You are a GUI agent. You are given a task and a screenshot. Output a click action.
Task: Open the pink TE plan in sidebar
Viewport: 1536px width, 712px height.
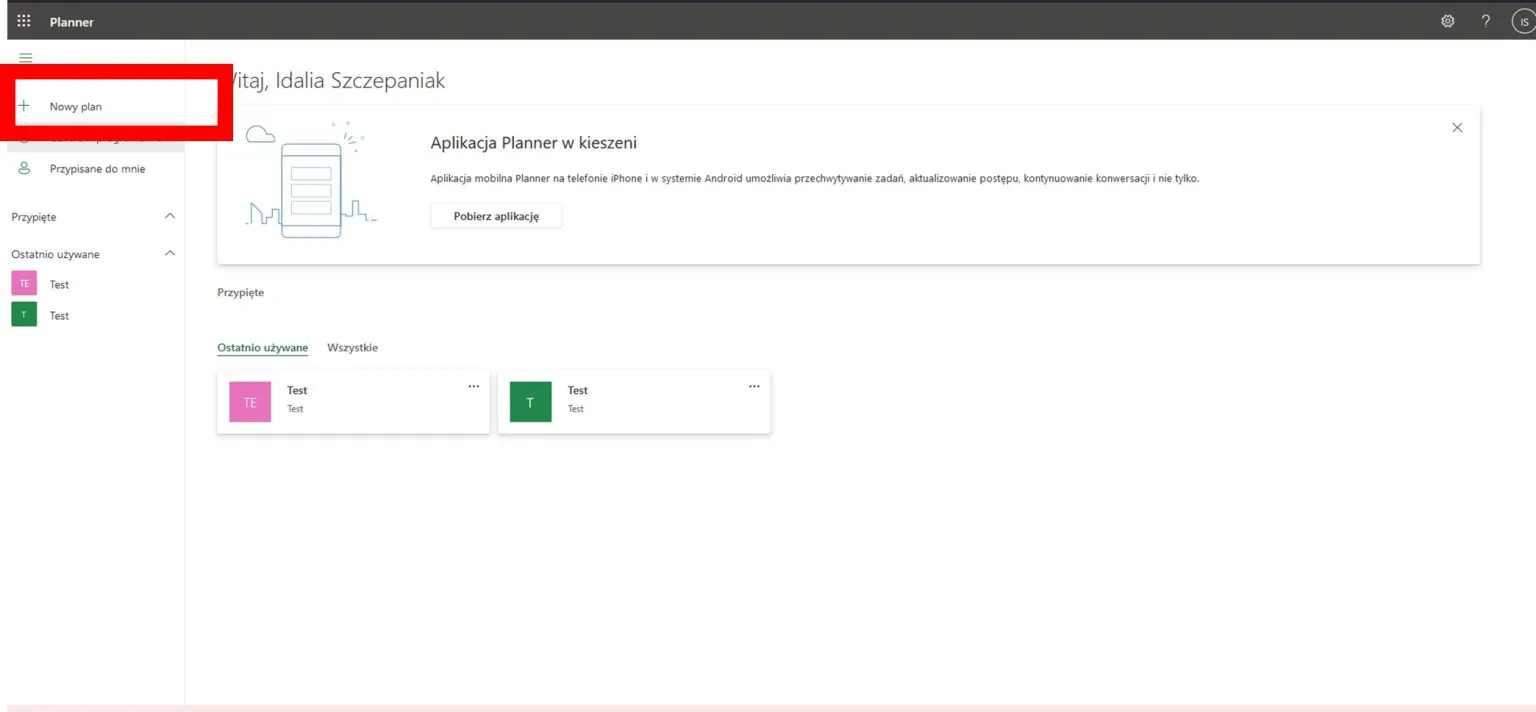point(24,284)
